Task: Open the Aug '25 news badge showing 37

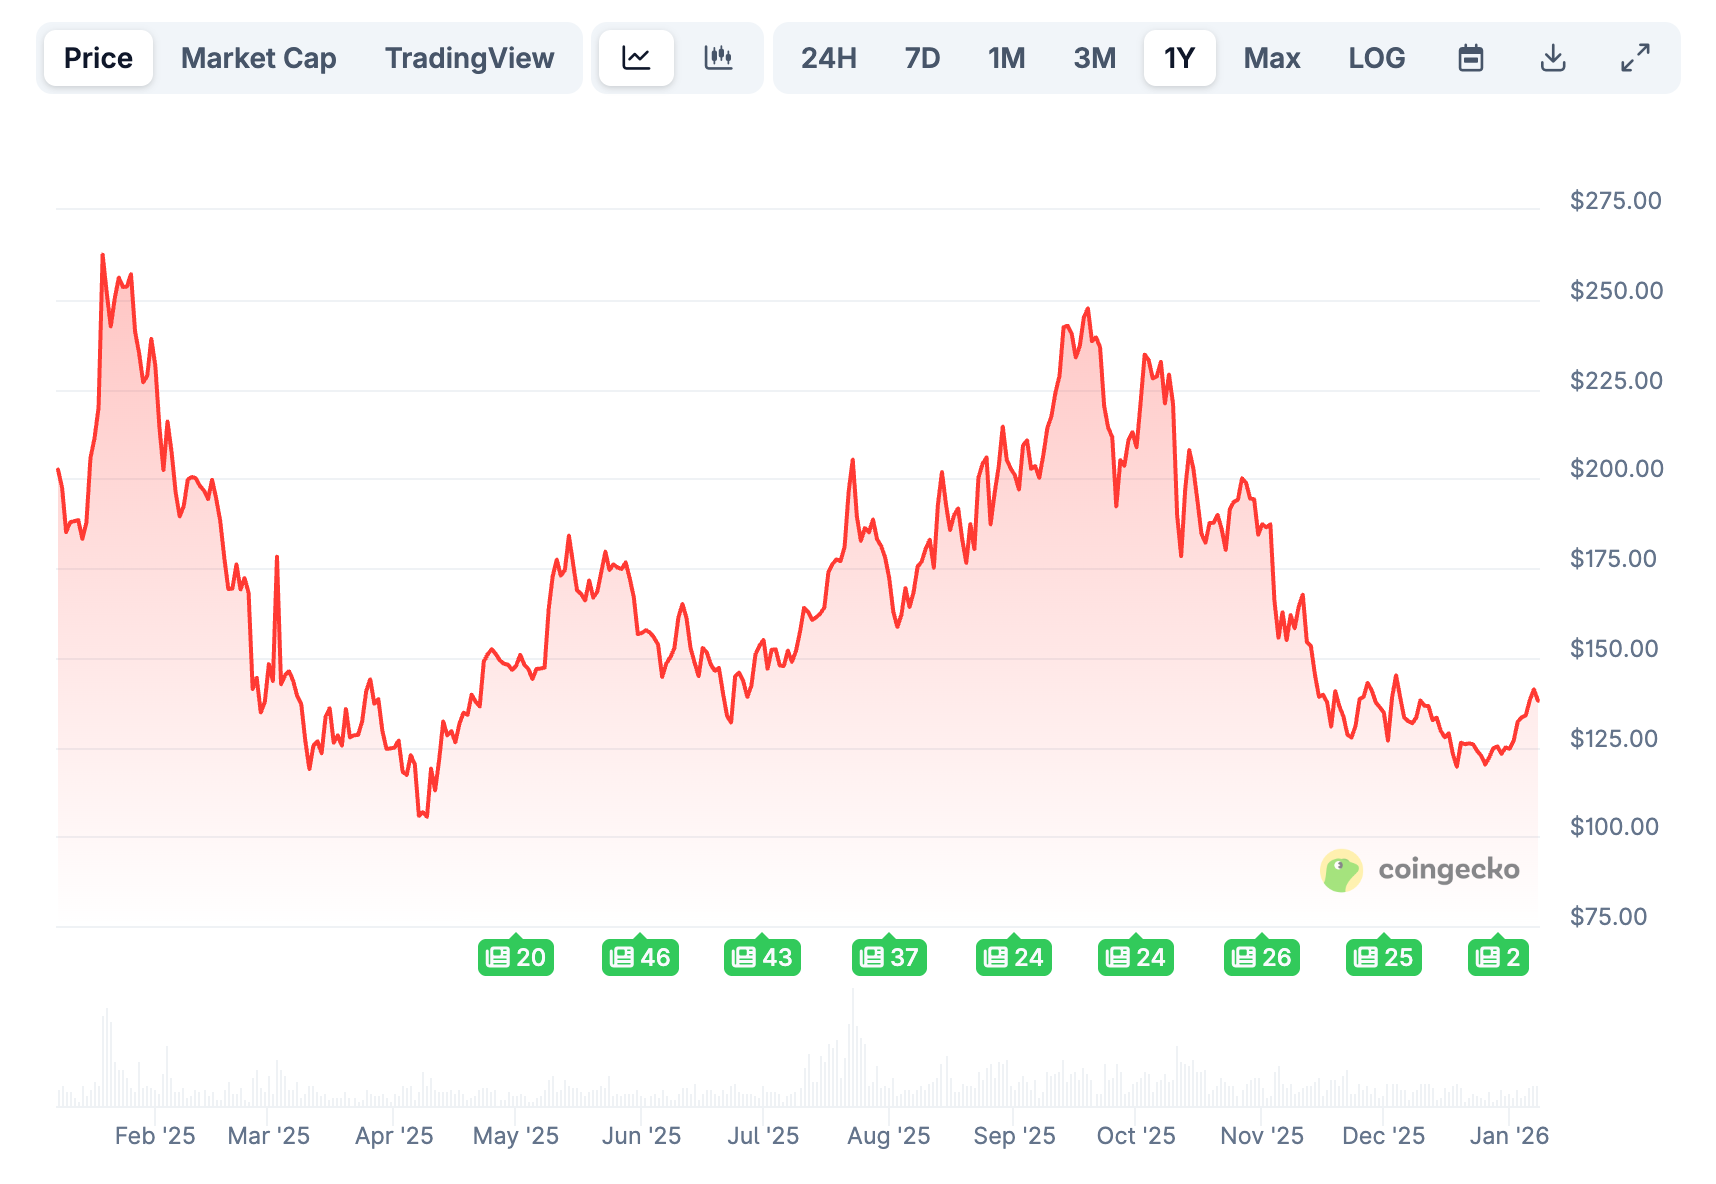Action: point(889,957)
